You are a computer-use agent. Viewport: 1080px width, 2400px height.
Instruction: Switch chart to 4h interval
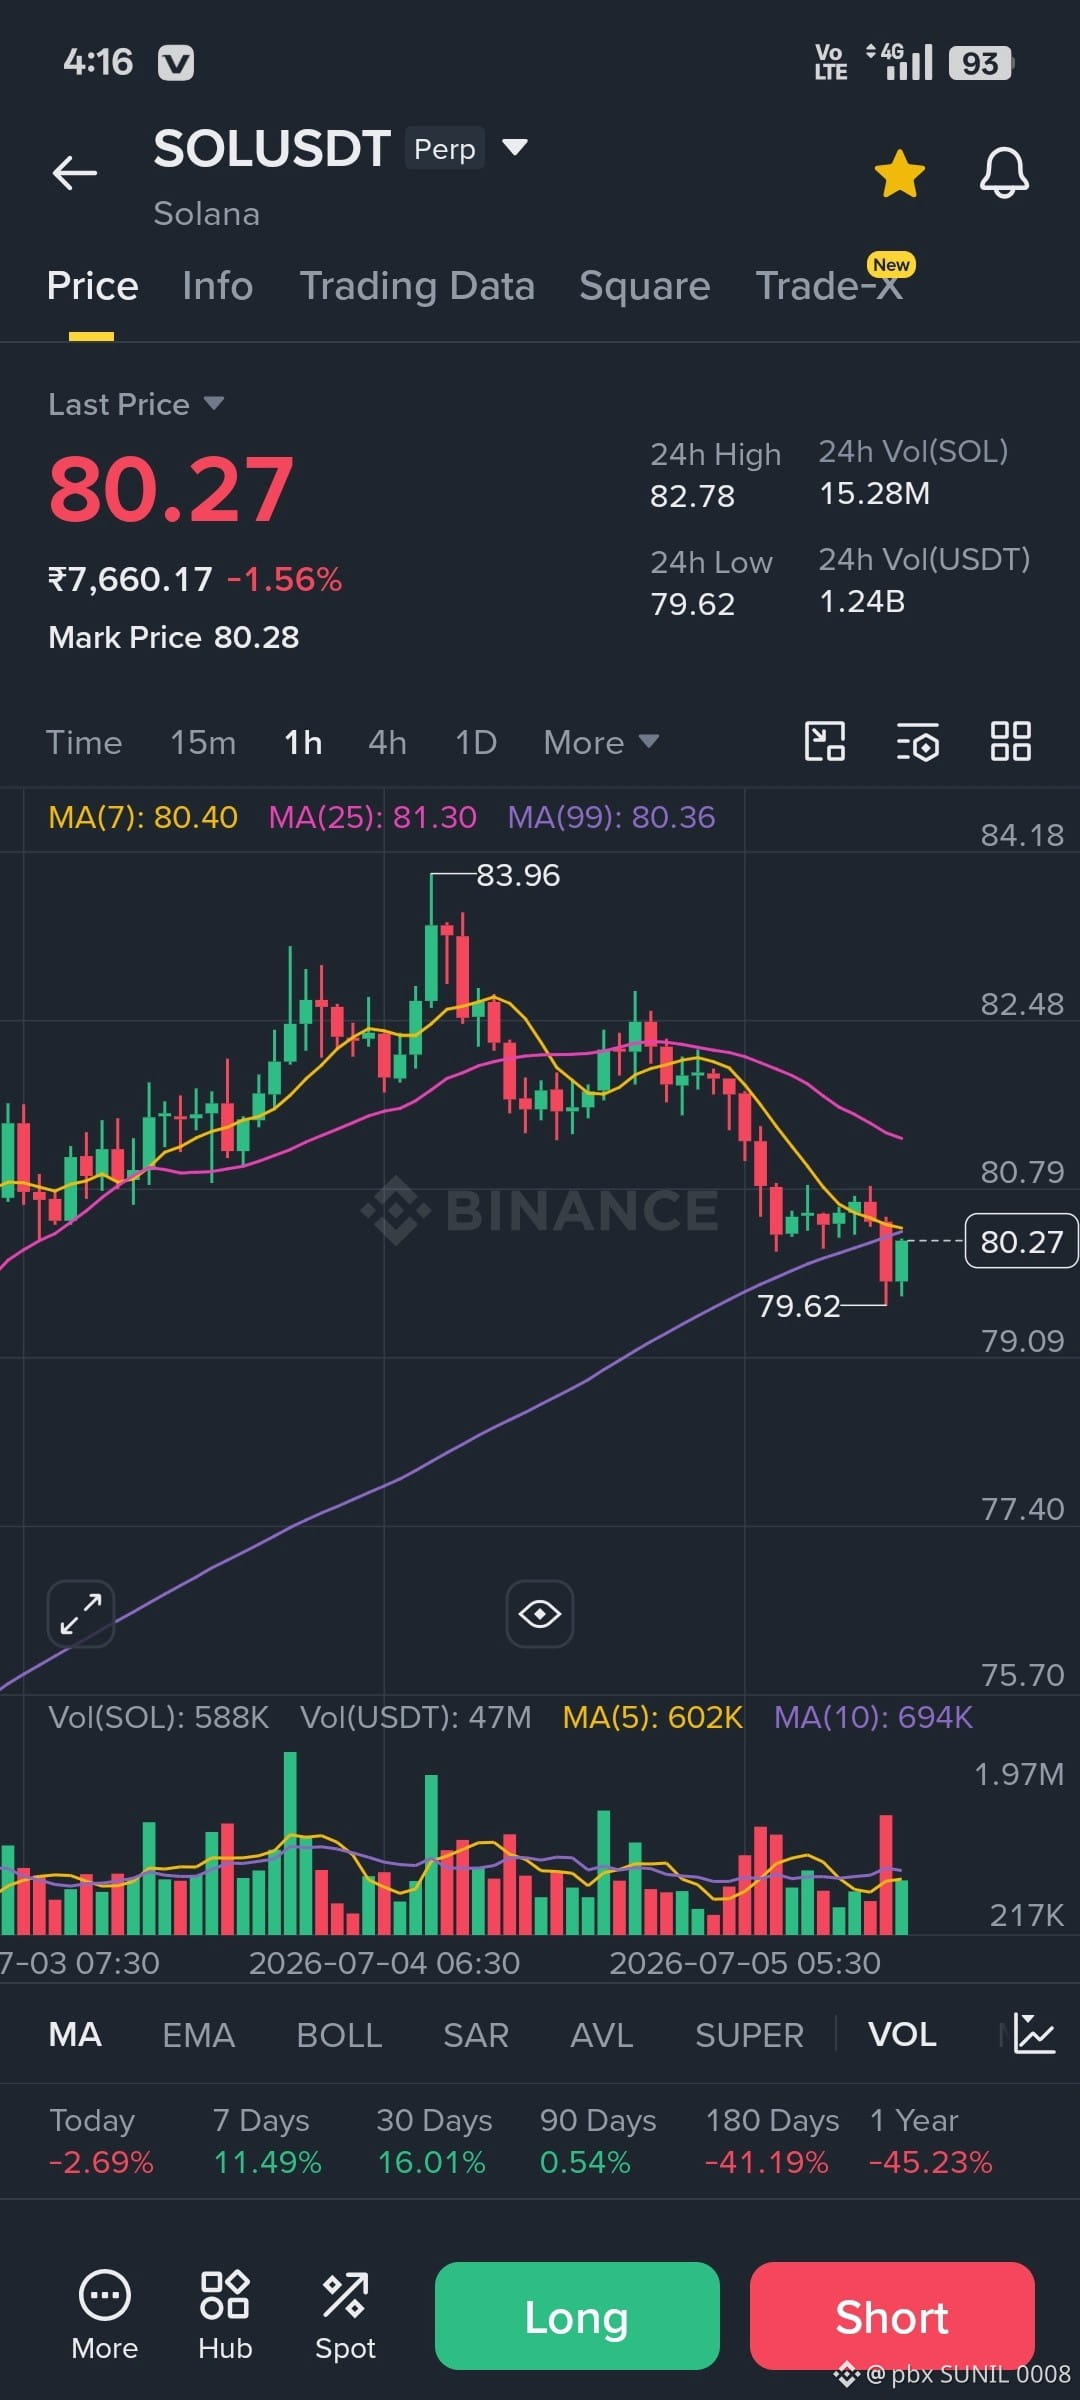click(x=387, y=742)
